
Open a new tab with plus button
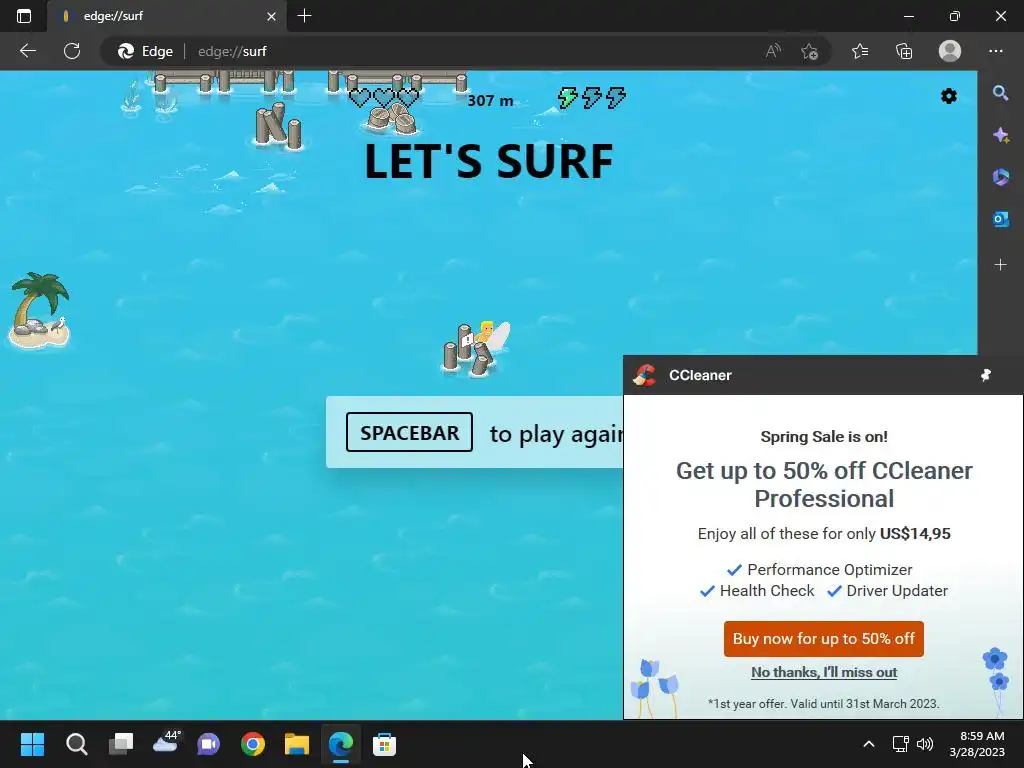pyautogui.click(x=304, y=16)
